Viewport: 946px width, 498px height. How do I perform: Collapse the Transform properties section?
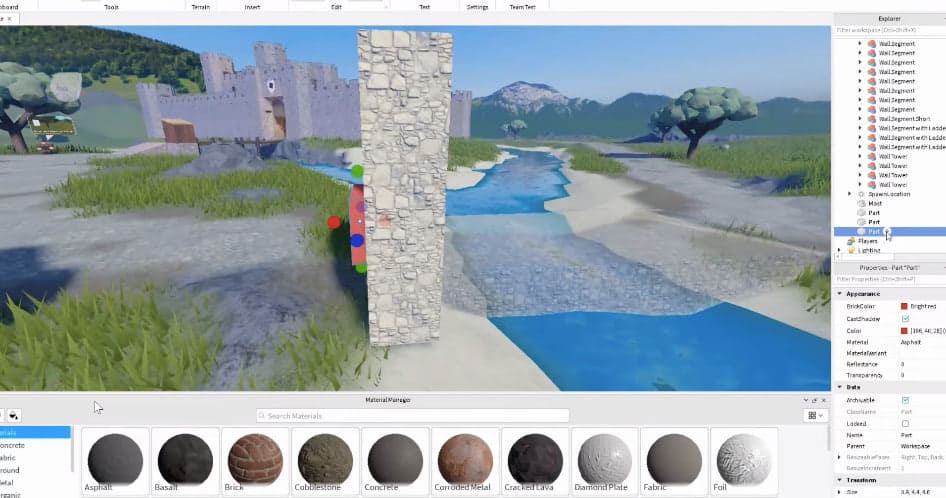[x=839, y=480]
